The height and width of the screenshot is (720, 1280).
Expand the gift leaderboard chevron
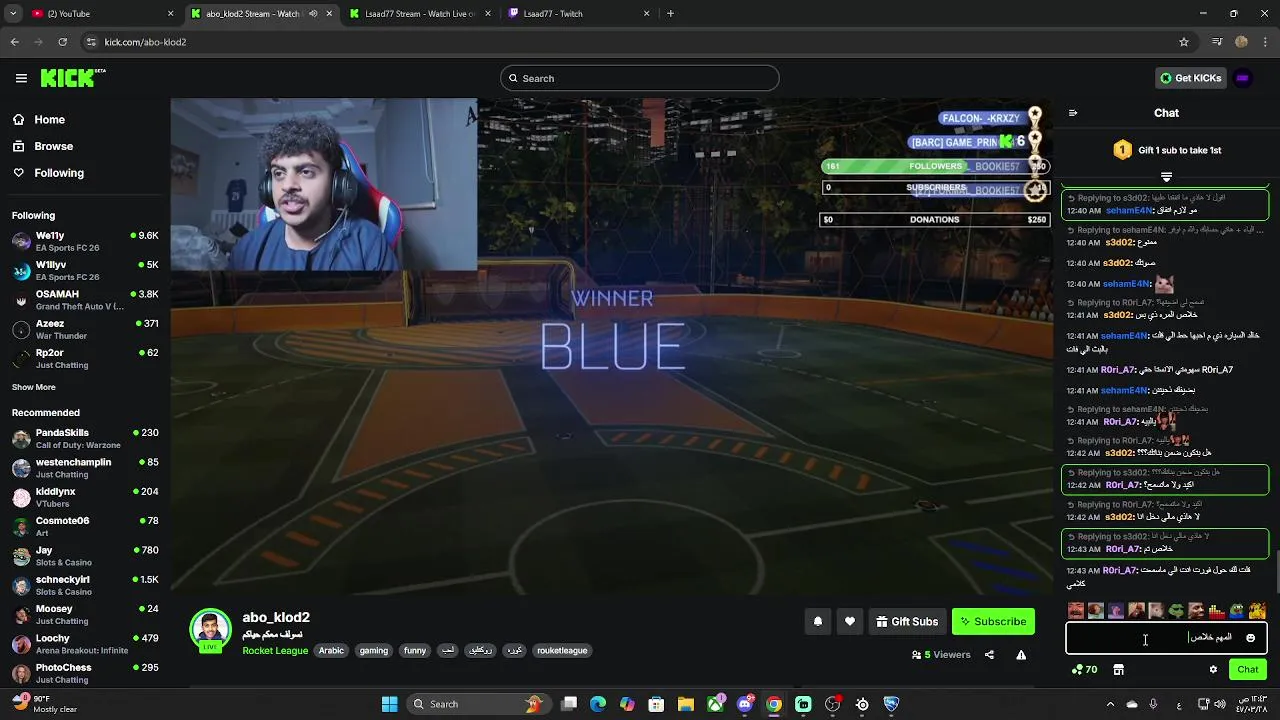tap(1166, 177)
